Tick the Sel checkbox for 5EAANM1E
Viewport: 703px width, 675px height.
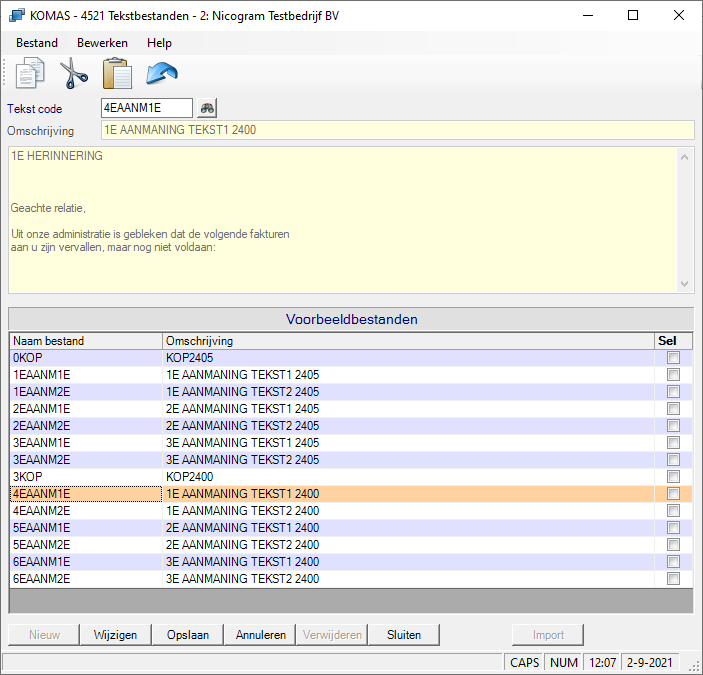[x=673, y=528]
